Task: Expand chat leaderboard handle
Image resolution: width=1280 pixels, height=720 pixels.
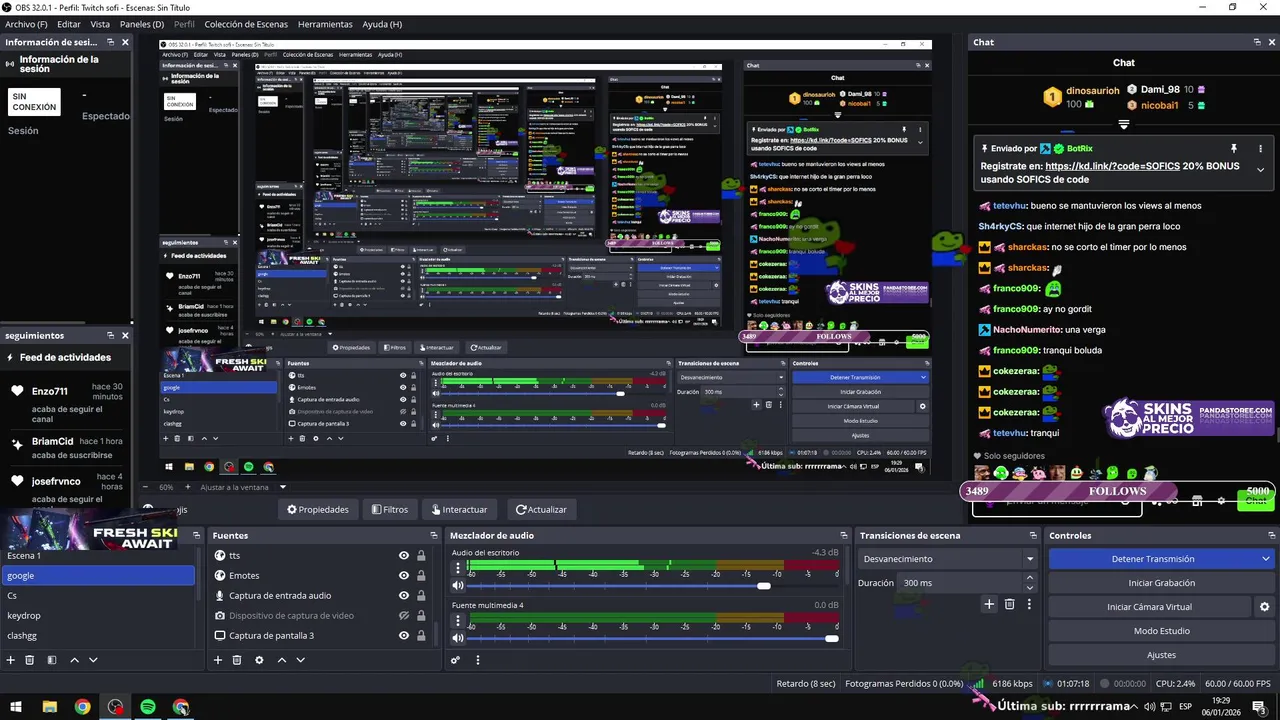Action: [x=1124, y=125]
